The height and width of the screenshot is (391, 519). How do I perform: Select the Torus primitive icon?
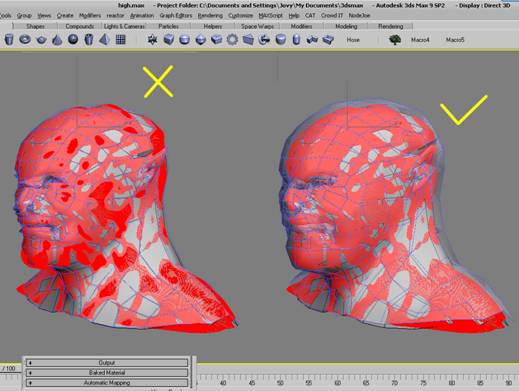tap(25, 40)
